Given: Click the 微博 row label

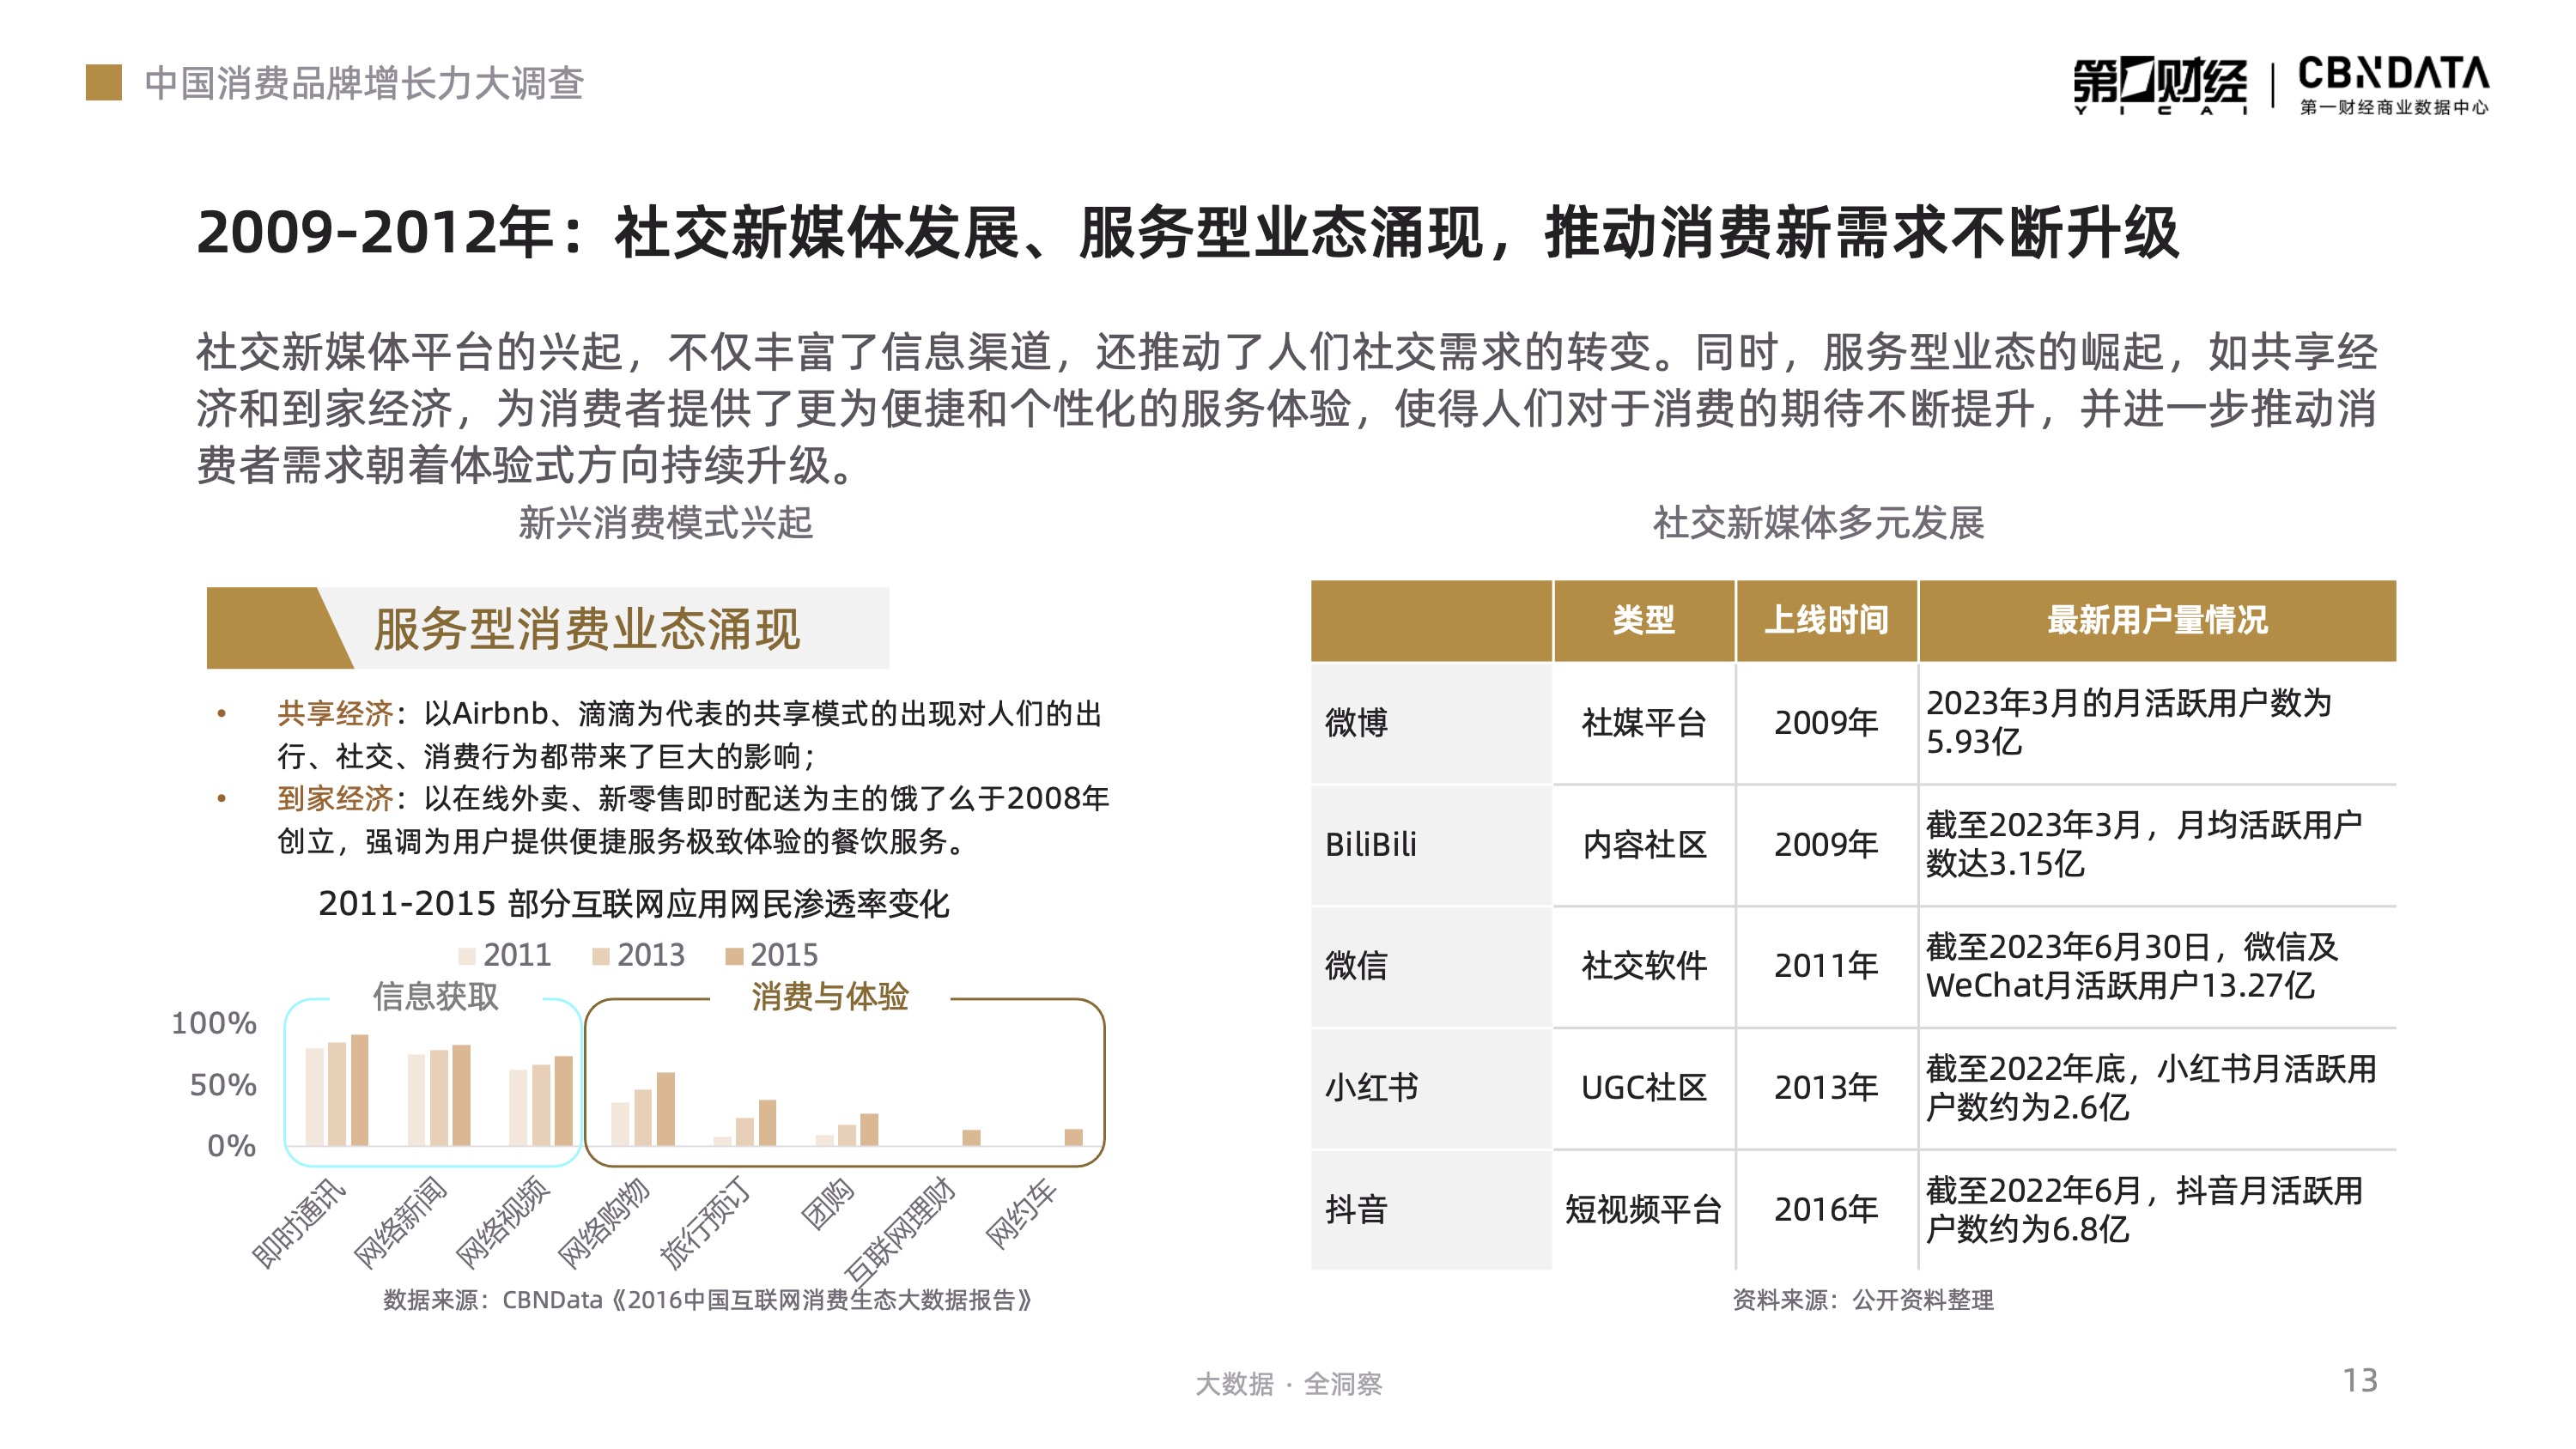Looking at the screenshot, I should click(1356, 722).
